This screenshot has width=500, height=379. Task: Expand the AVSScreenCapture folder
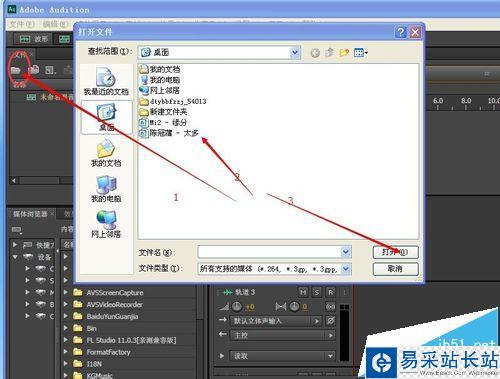click(66, 292)
